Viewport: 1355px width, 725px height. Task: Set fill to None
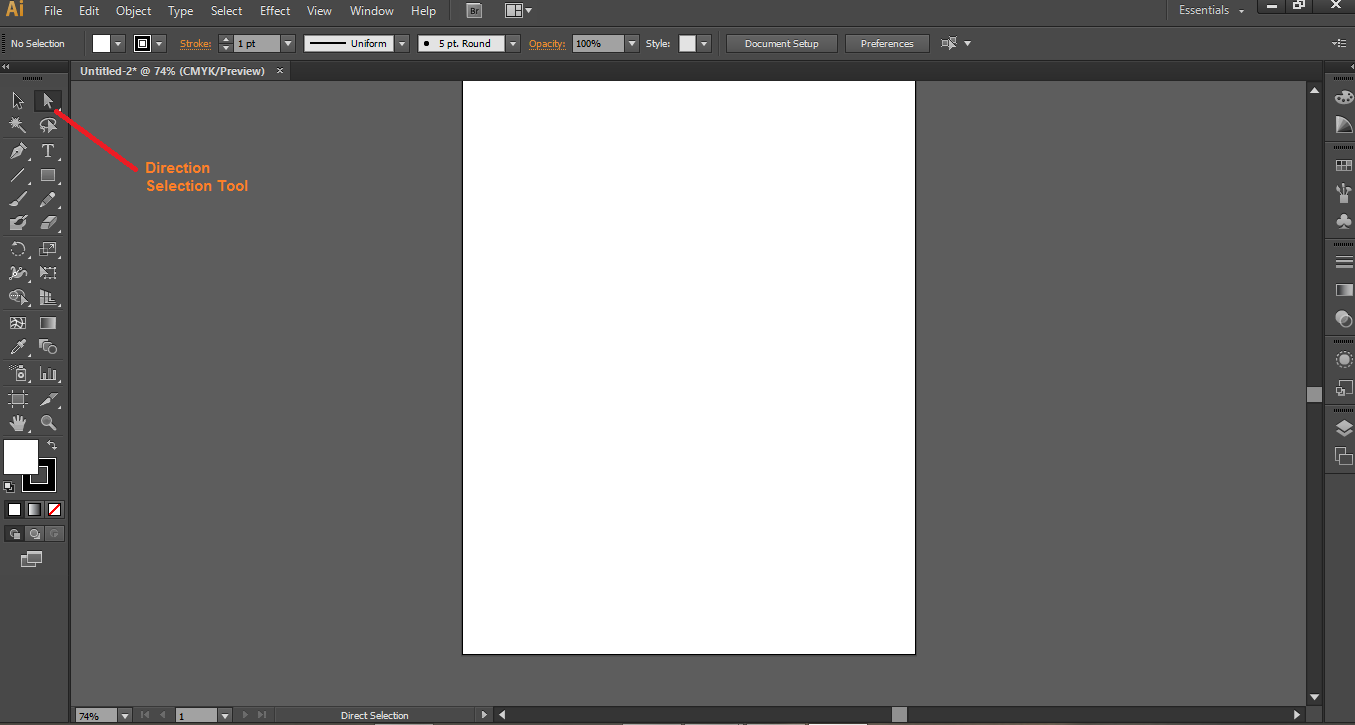pos(55,509)
